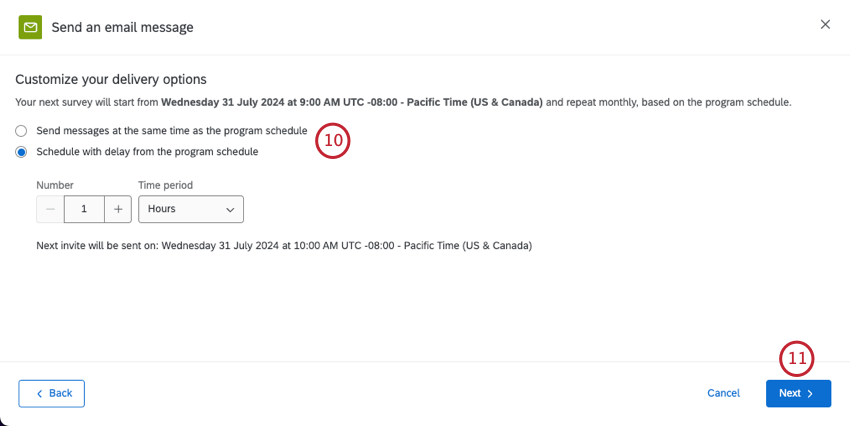Click the green email envelope icon
The image size is (850, 426).
pyautogui.click(x=30, y=27)
